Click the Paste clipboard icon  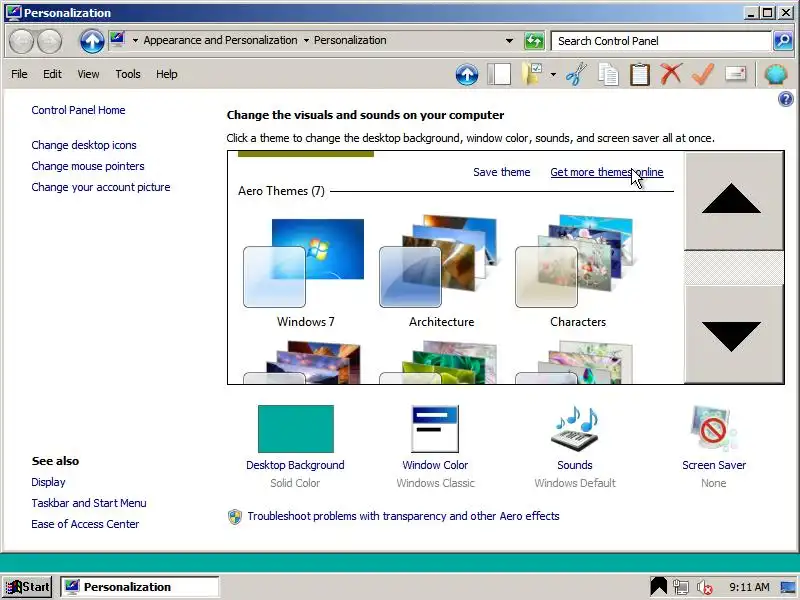640,74
